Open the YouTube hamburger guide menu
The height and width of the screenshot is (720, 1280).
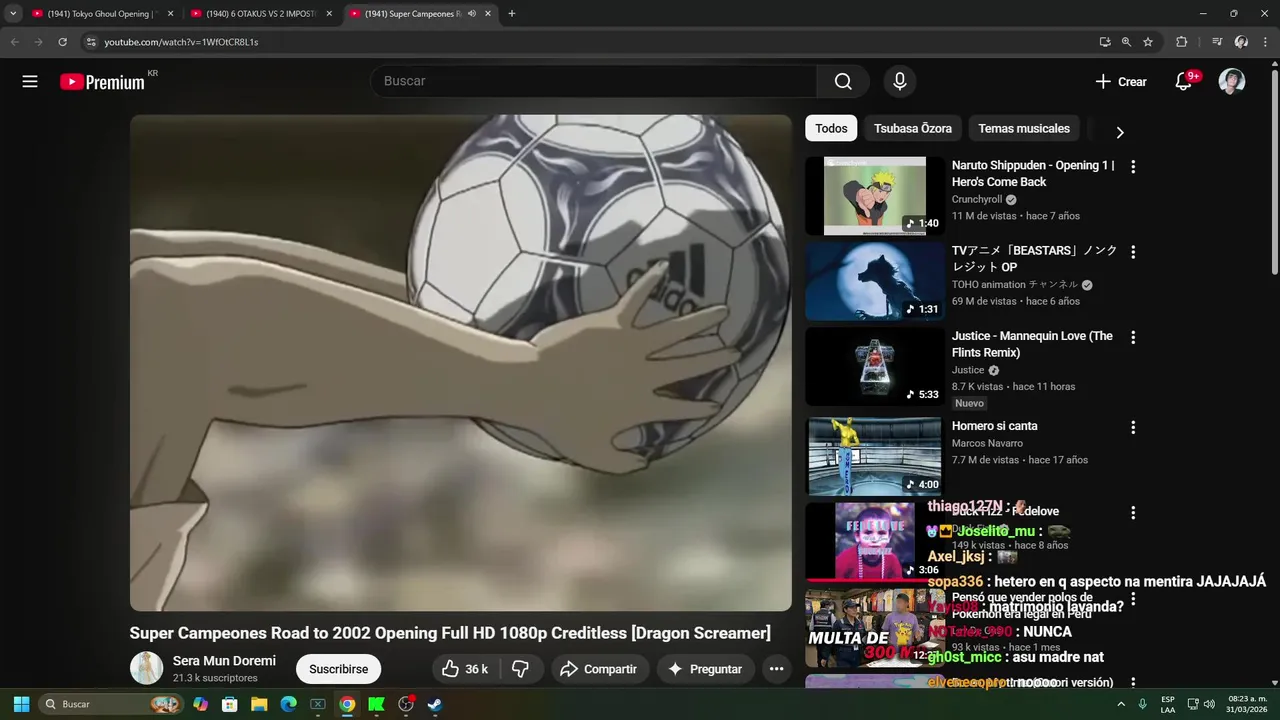tap(30, 82)
